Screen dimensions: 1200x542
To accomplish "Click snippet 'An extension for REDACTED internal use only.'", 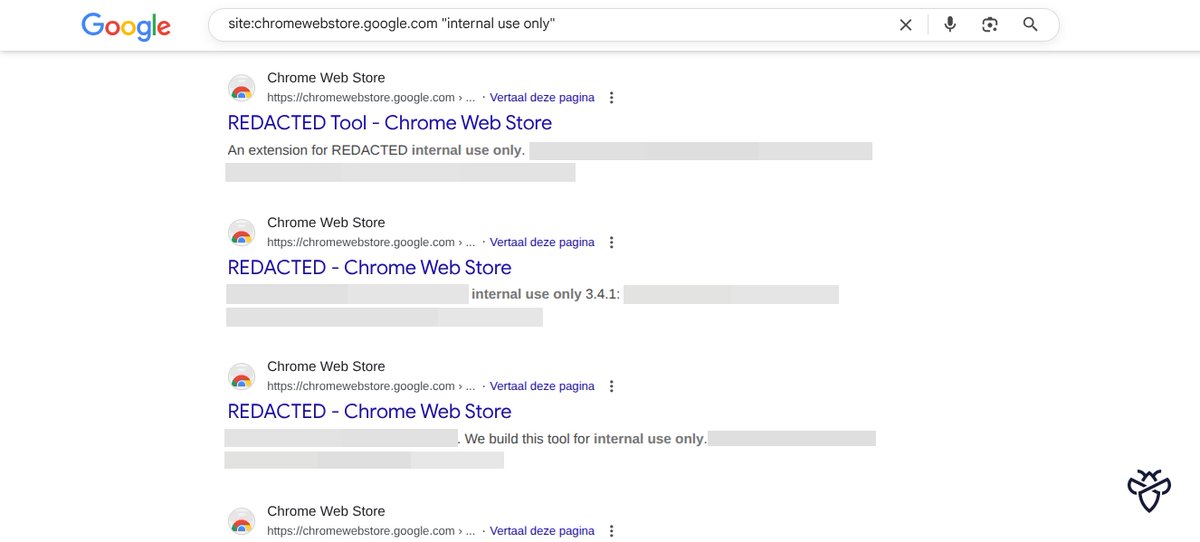I will click(x=376, y=151).
